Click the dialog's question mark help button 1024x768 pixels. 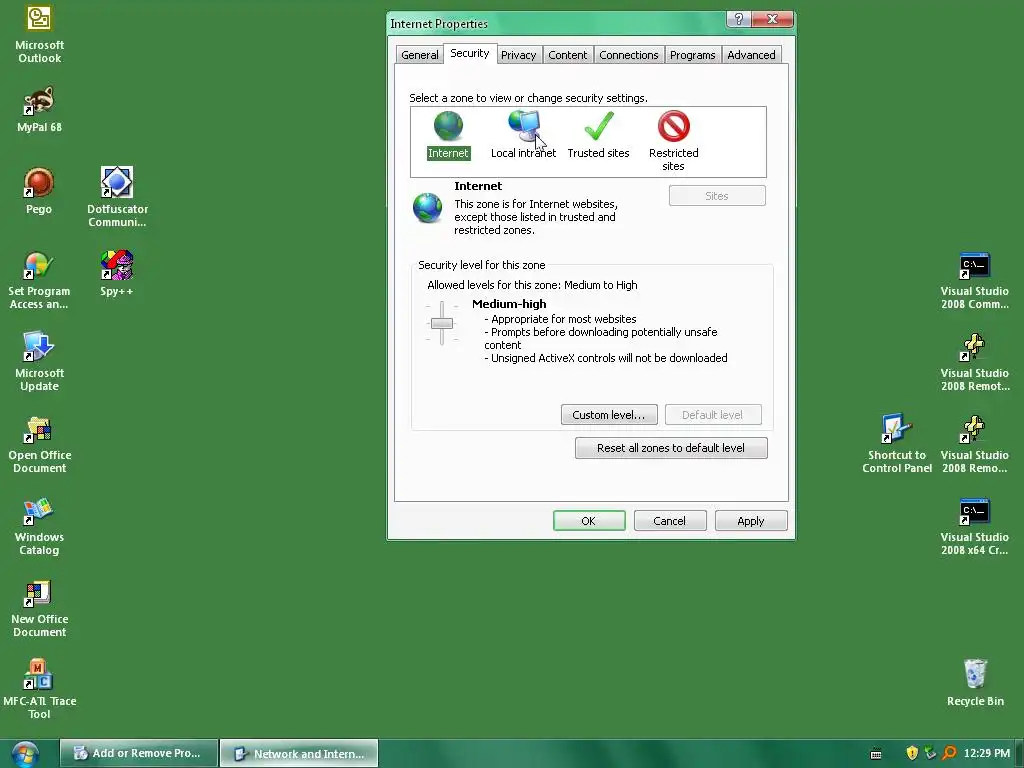click(738, 19)
